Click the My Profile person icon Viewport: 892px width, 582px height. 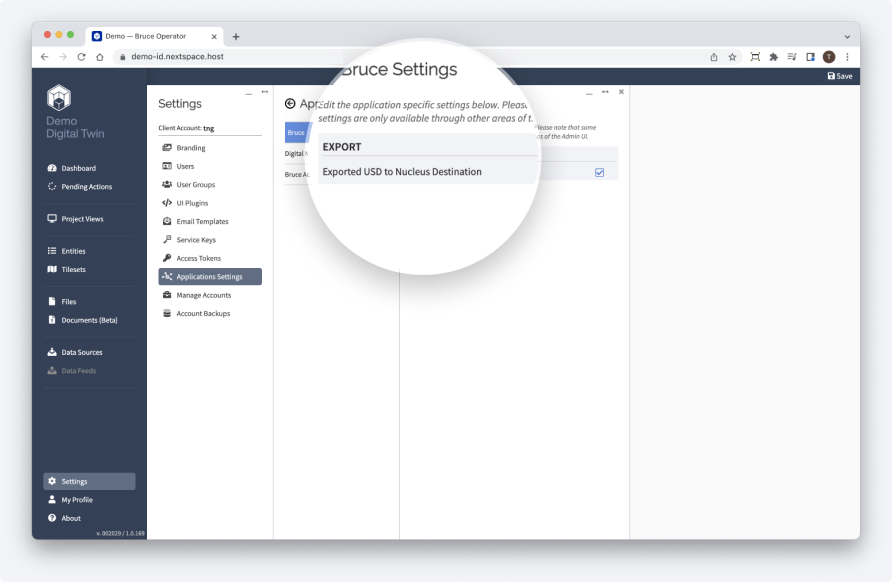52,500
